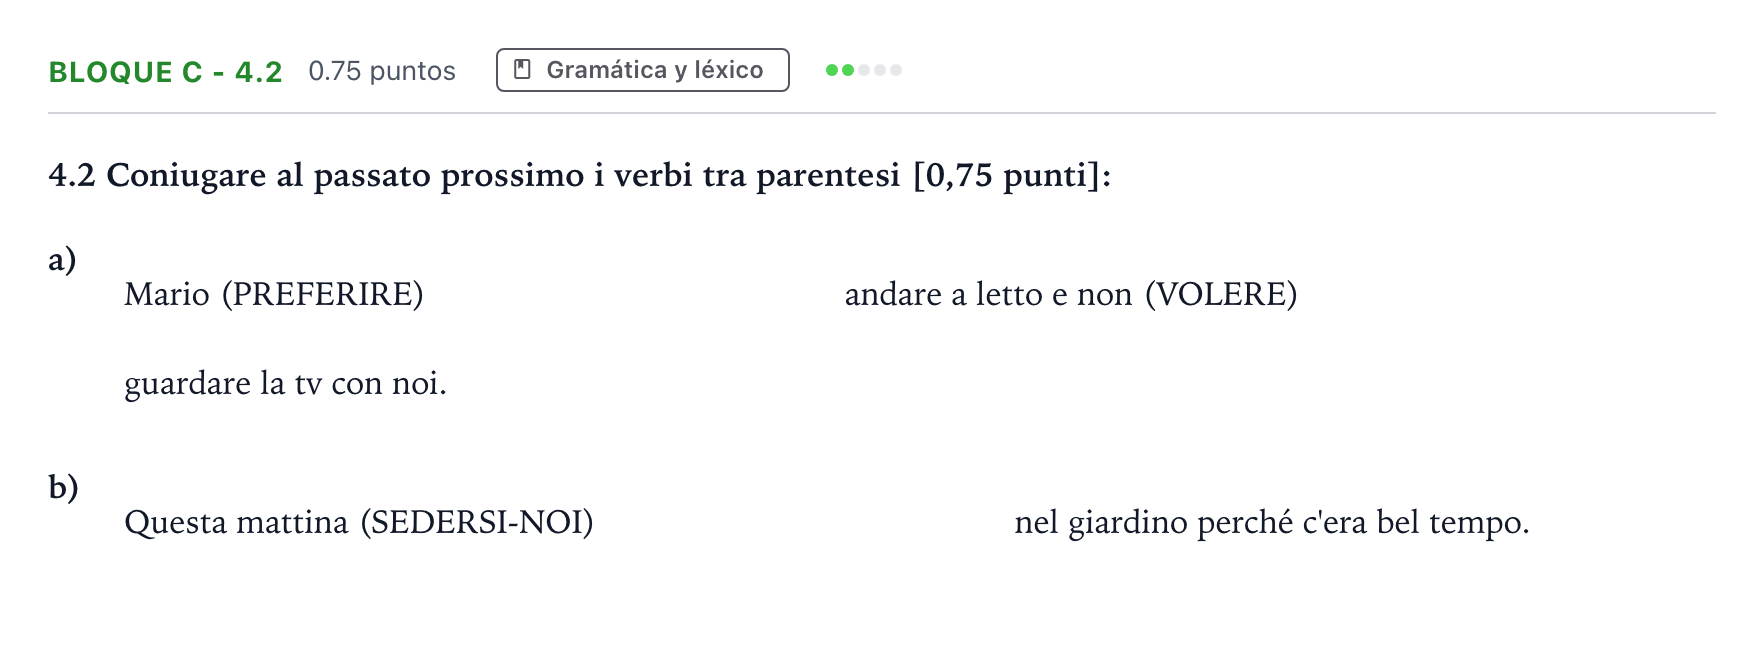Click the words Mario (PREFERIRE)
The image size is (1764, 656).
click(274, 295)
